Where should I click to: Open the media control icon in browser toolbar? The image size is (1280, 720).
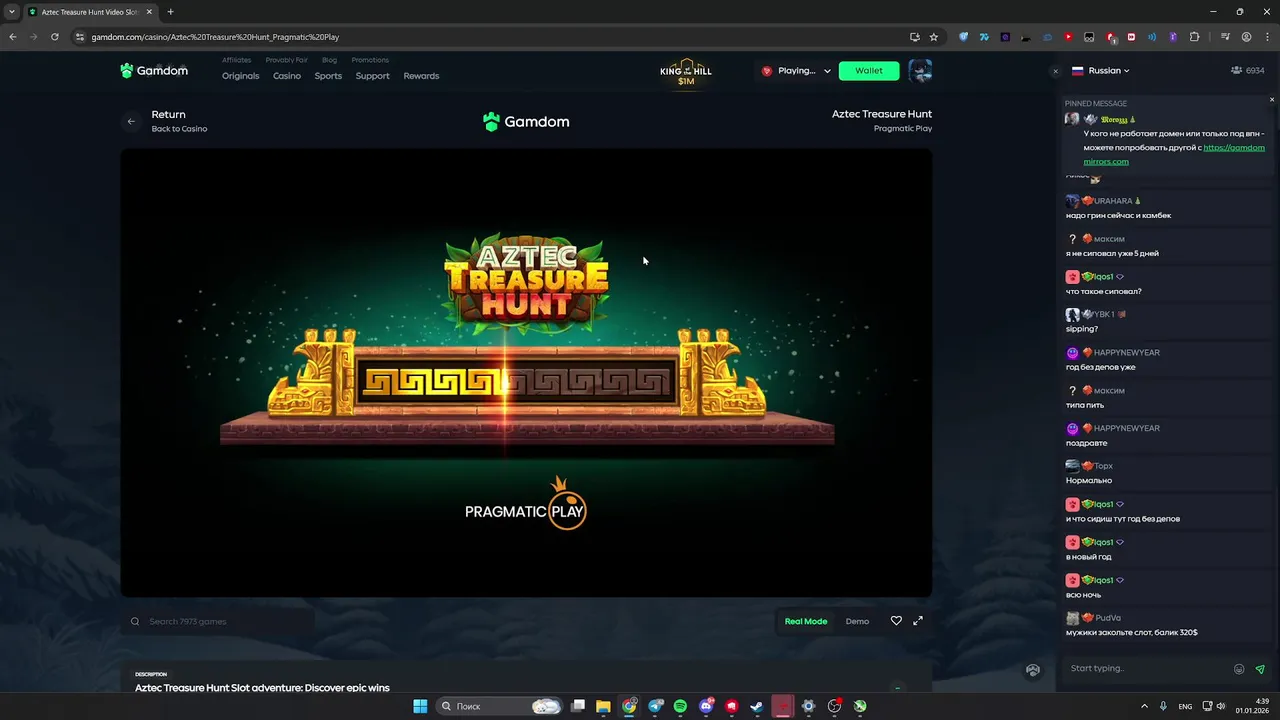[x=1226, y=37]
